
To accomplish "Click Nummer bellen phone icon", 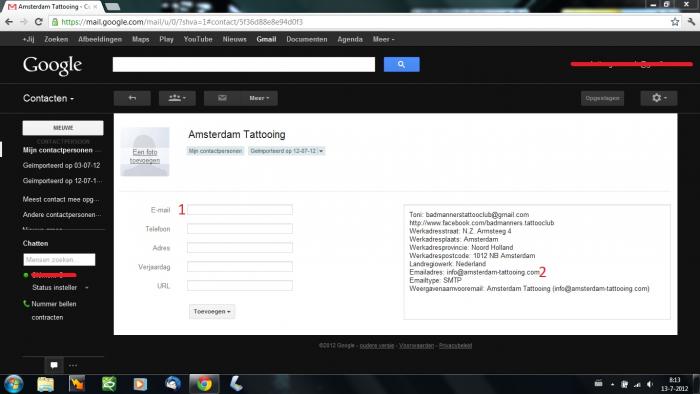I will [x=26, y=304].
